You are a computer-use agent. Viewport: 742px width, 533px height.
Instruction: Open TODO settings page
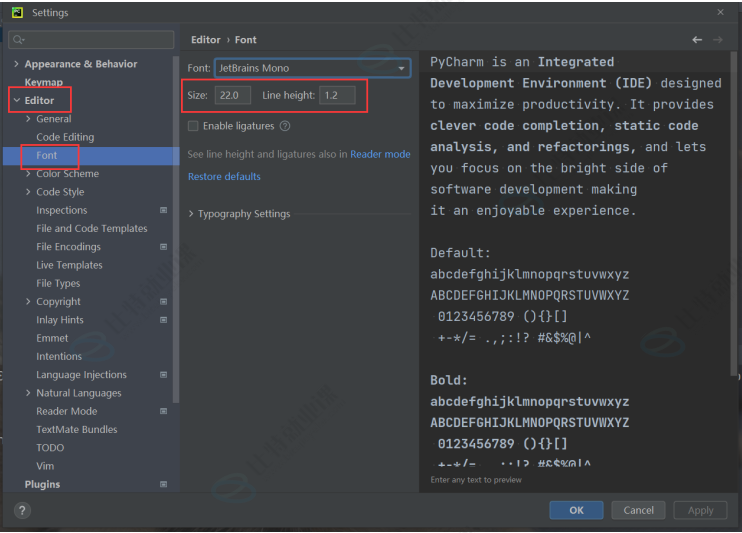[50, 448]
